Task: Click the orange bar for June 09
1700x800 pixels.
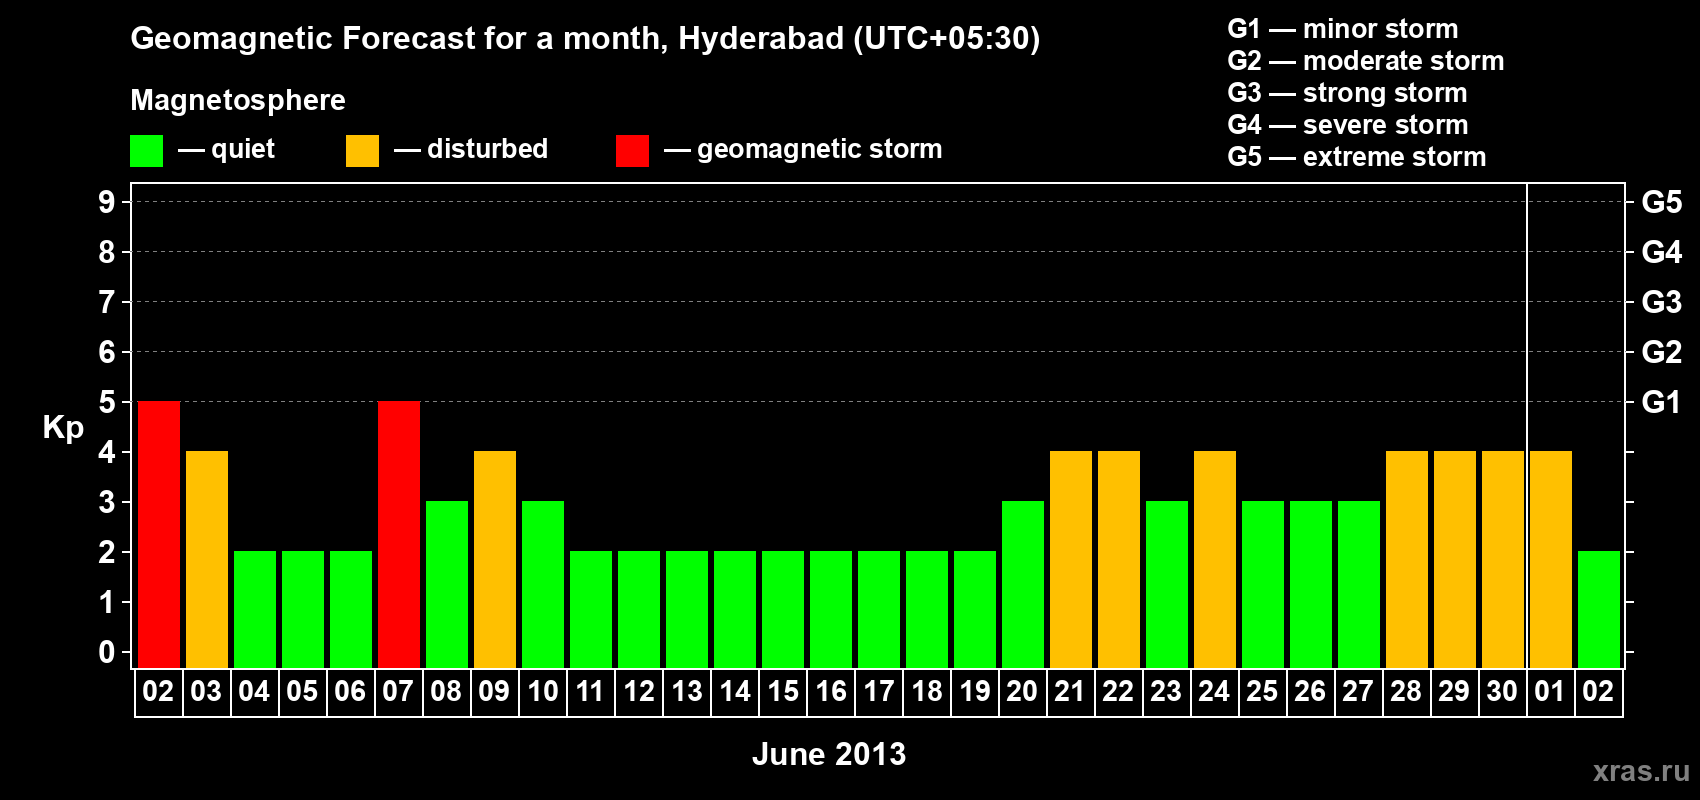Action: point(495,559)
